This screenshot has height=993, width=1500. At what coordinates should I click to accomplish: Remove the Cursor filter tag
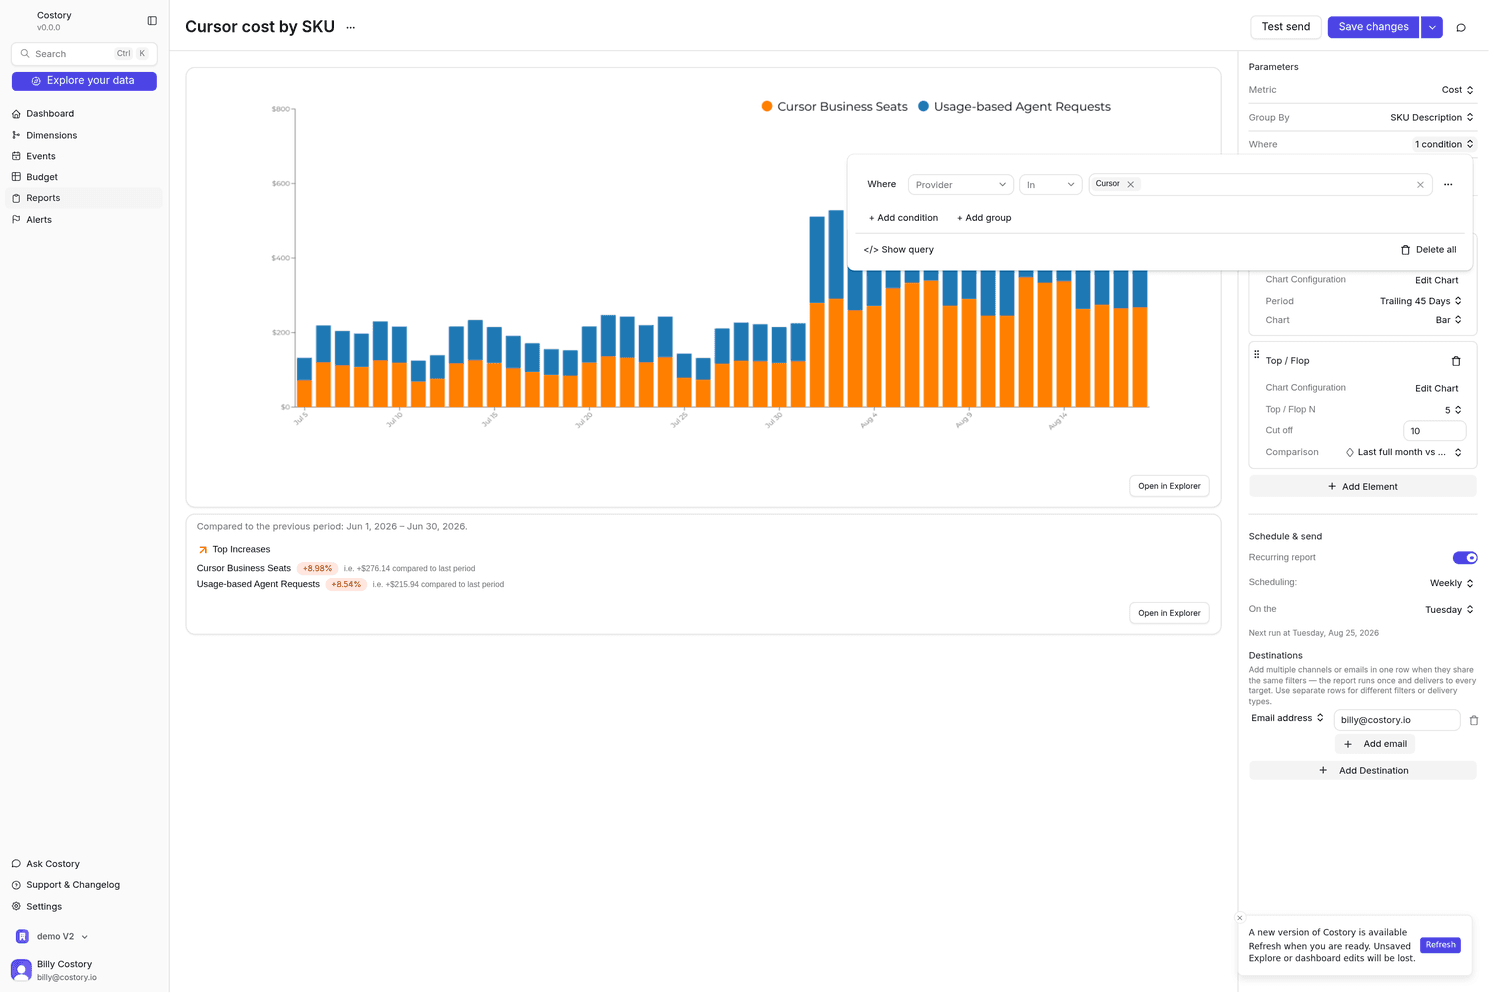(x=1131, y=185)
